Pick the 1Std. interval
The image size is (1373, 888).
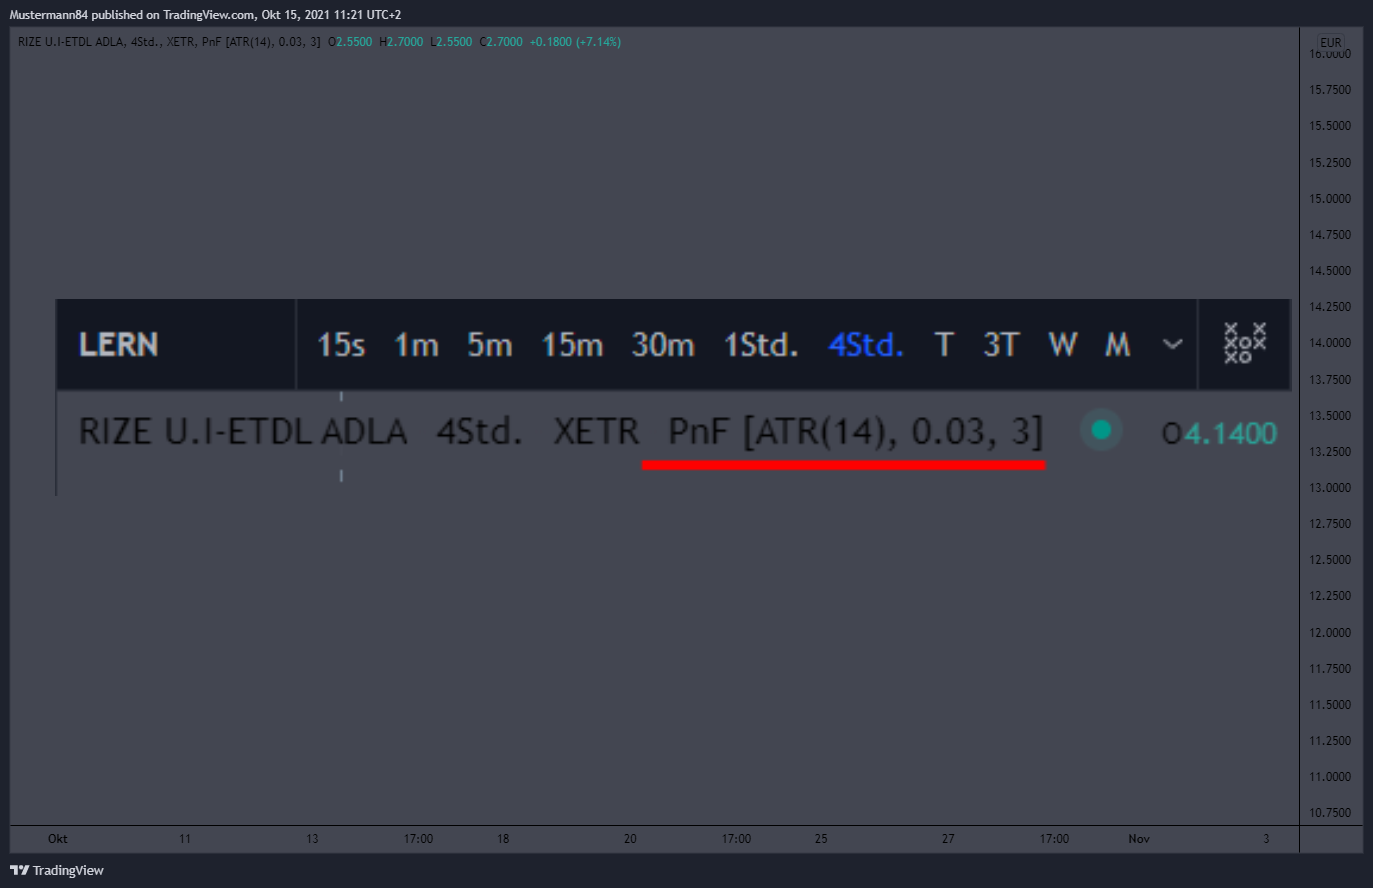click(761, 345)
